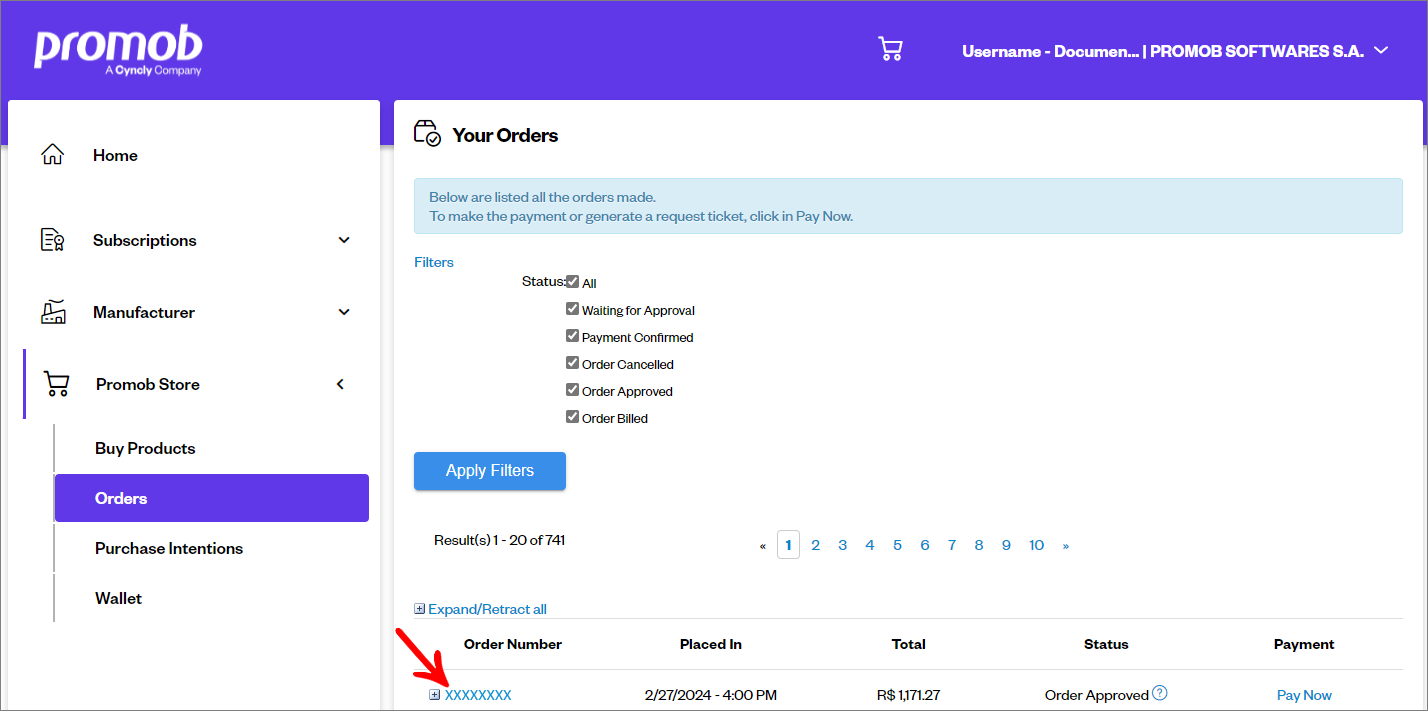Open Wallet page
1428x711 pixels.
click(x=118, y=598)
